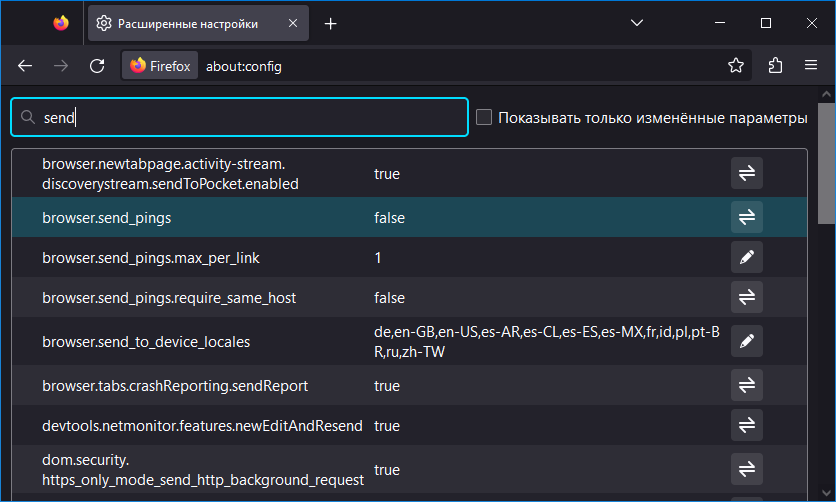Toggle discoverystream.sendToPocket.enabled value

(x=746, y=173)
